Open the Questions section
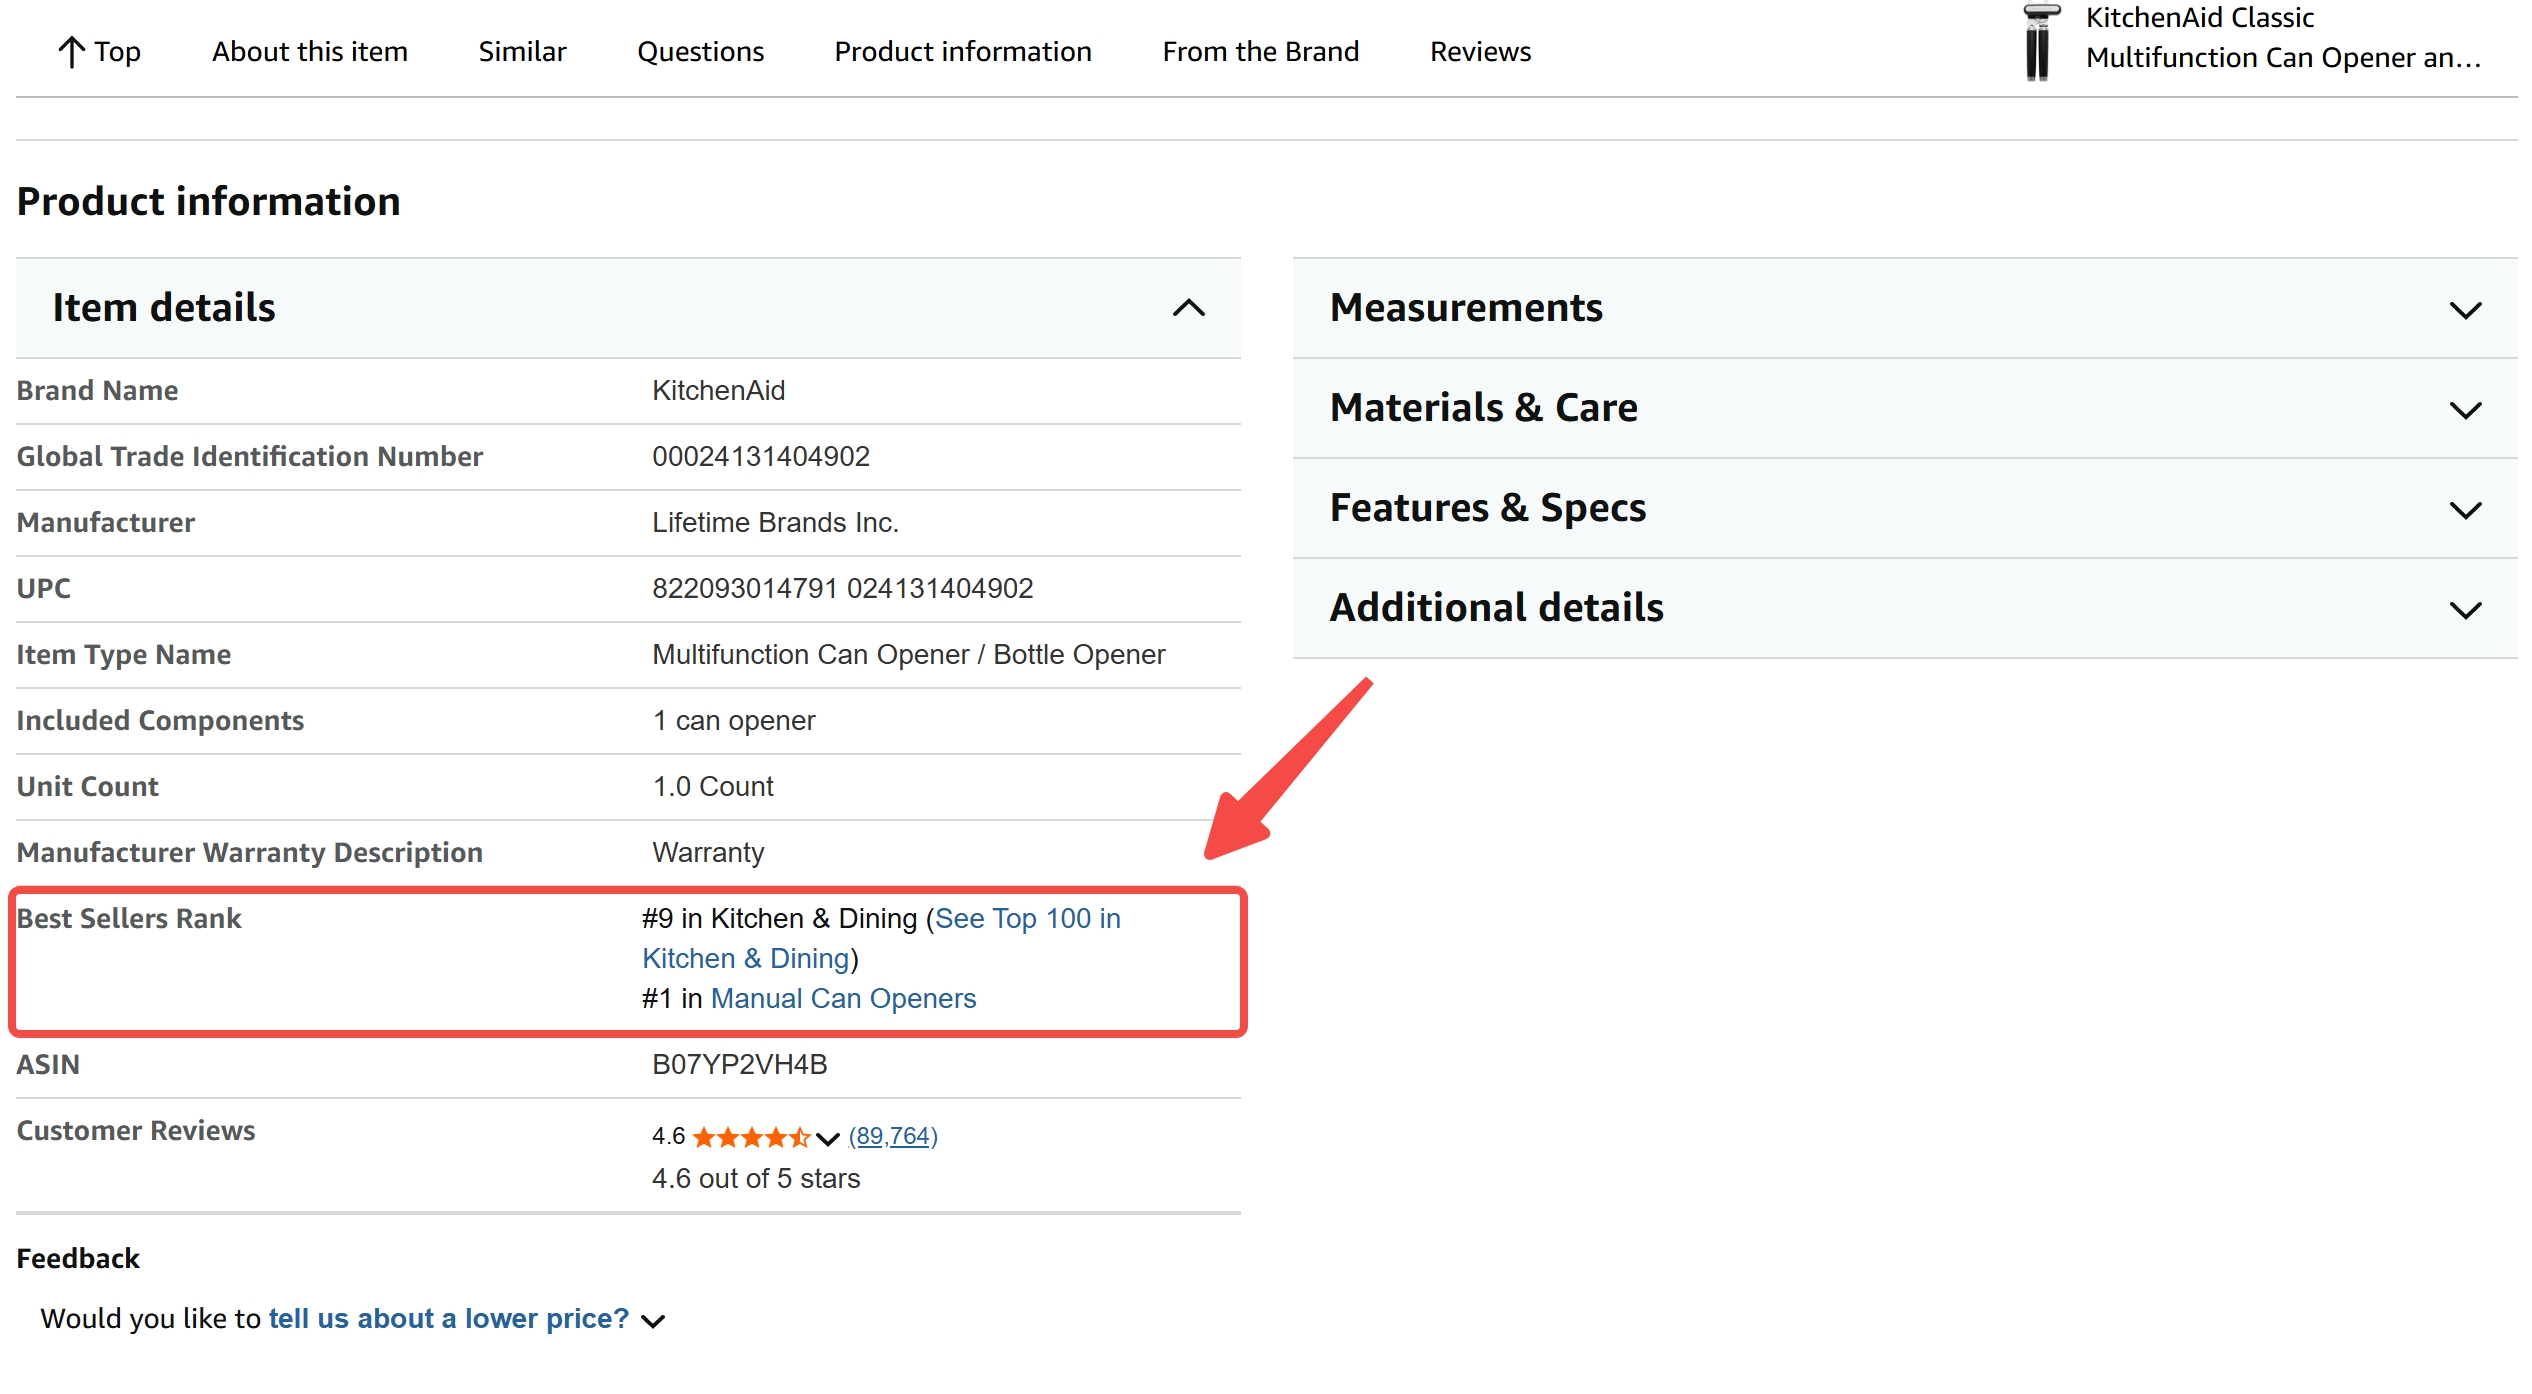The image size is (2532, 1394). (700, 51)
